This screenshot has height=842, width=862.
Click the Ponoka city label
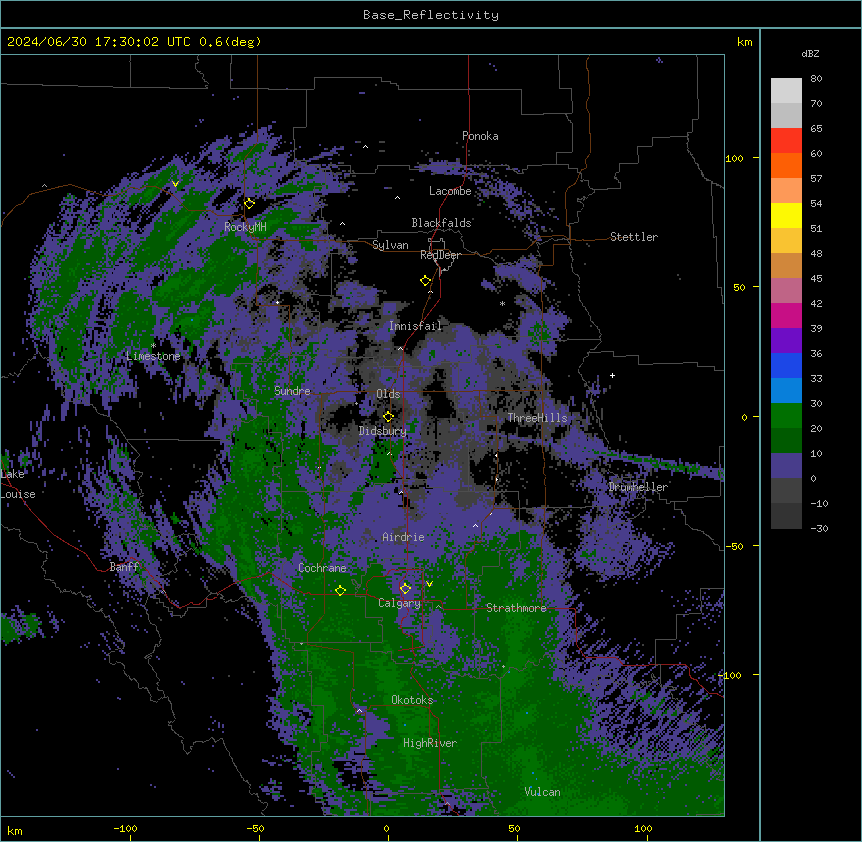tap(480, 136)
